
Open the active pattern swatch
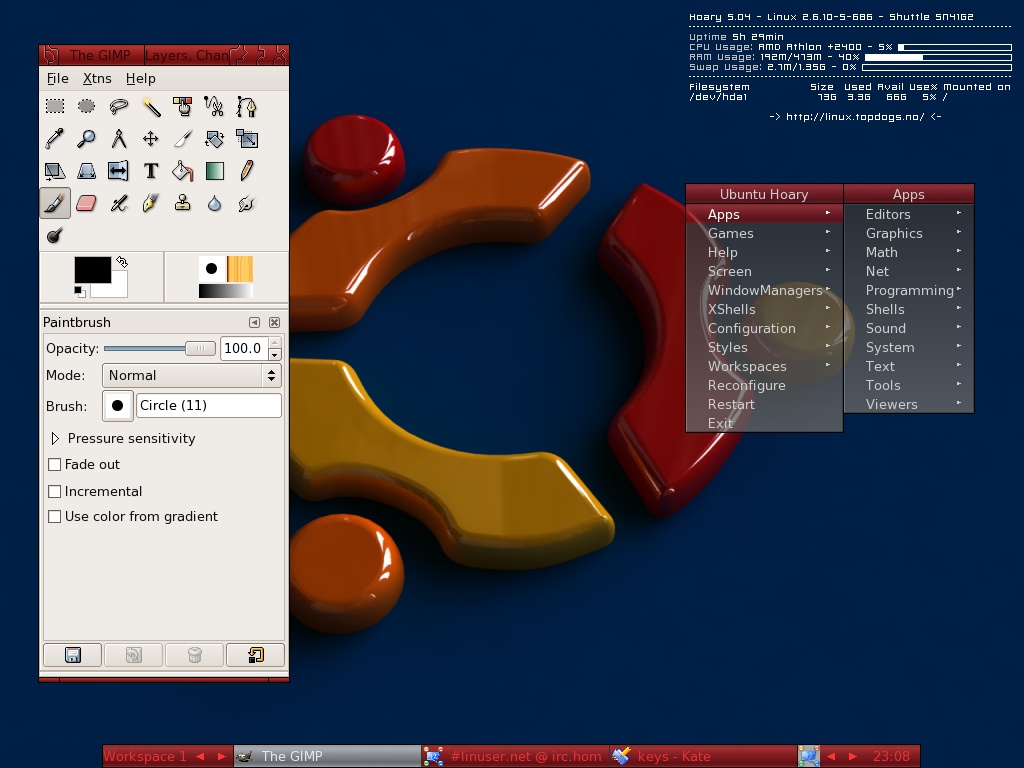(x=240, y=269)
